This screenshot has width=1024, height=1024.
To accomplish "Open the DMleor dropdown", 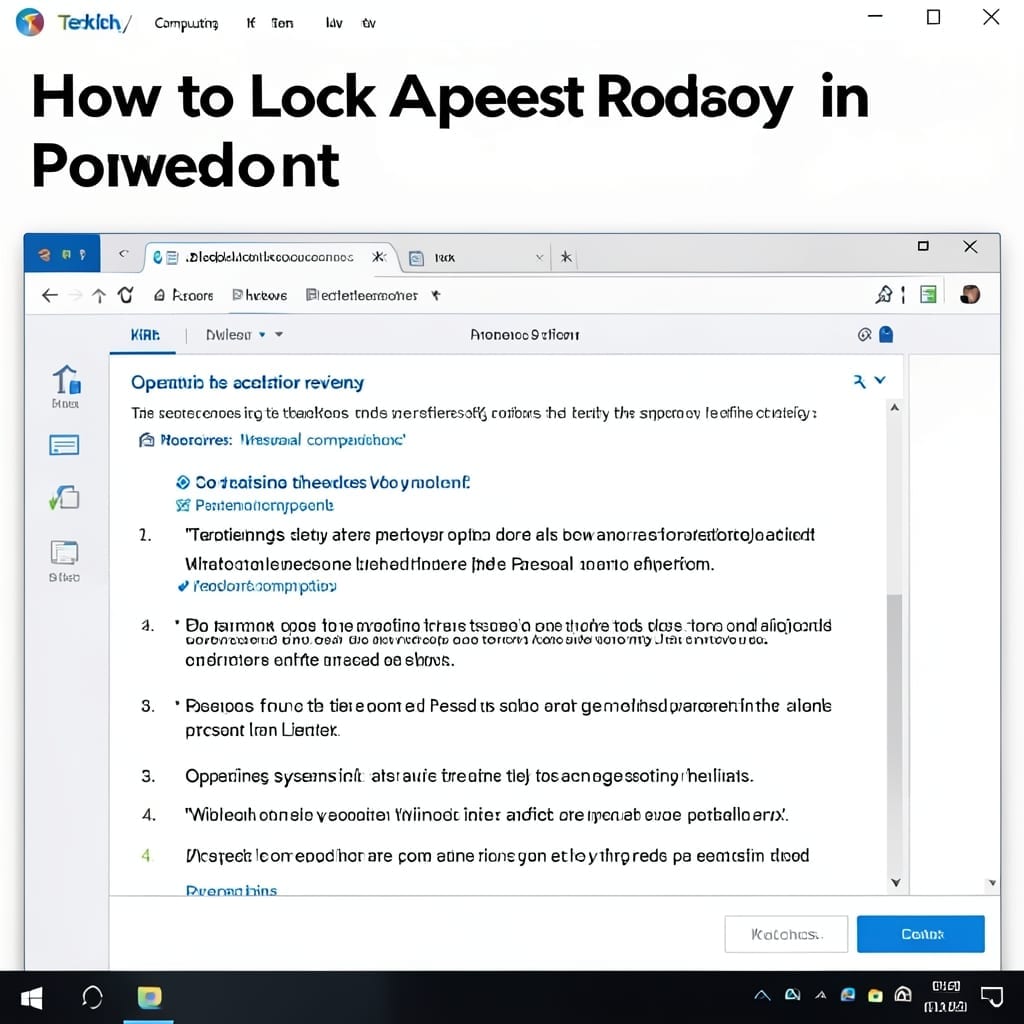I will 235,335.
